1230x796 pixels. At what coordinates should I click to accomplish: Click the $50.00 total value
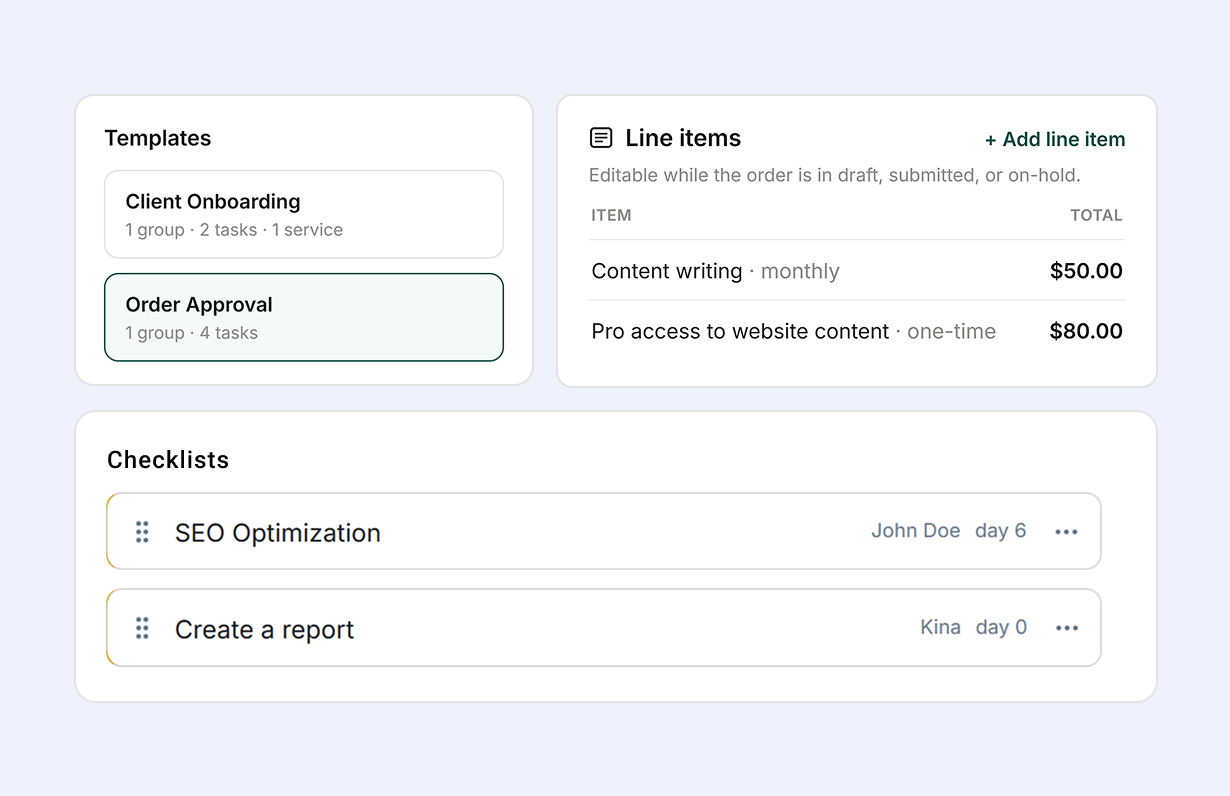point(1086,271)
